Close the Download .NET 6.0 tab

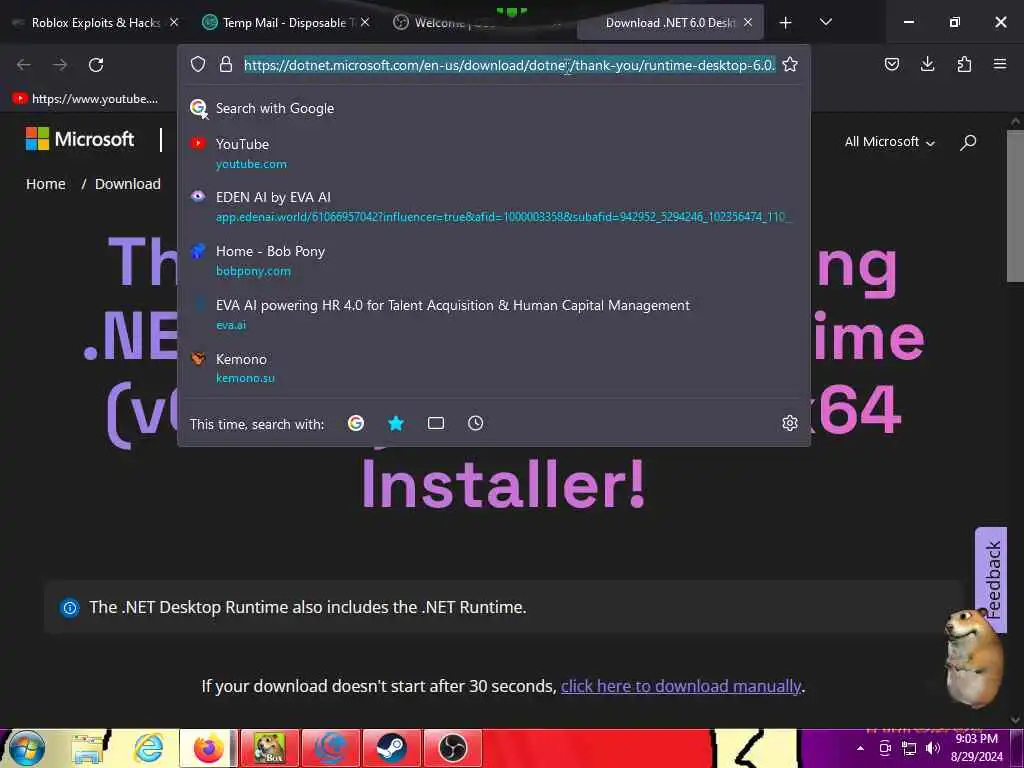coord(748,22)
